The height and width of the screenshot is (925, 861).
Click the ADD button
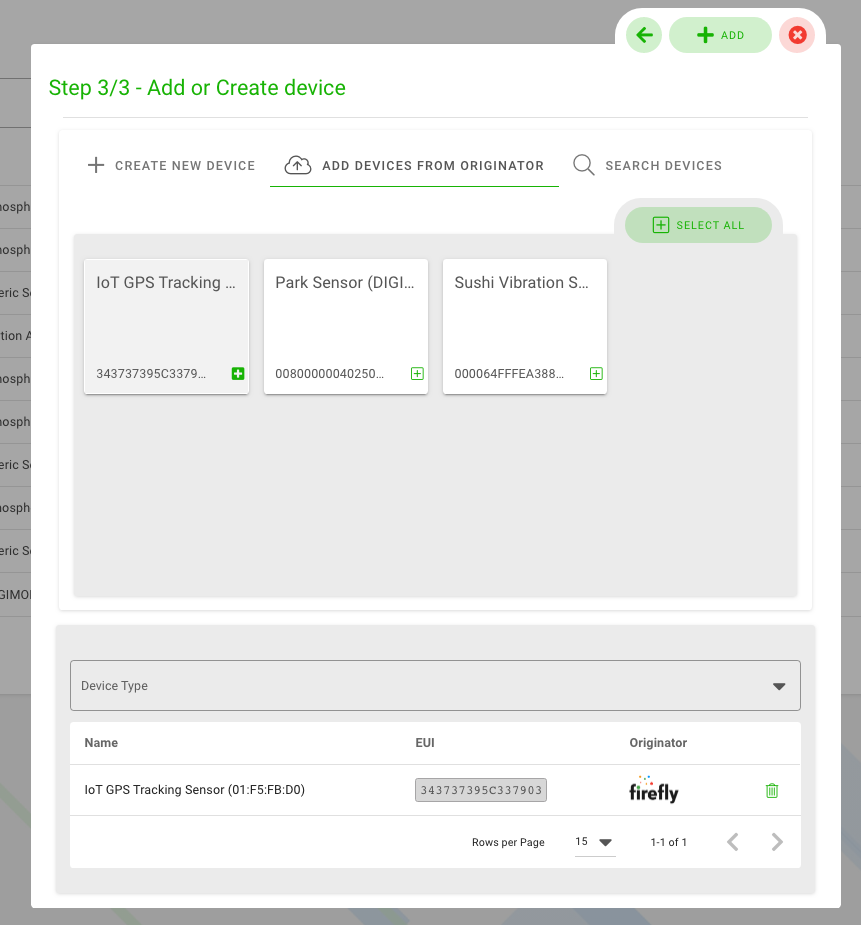[x=720, y=35]
